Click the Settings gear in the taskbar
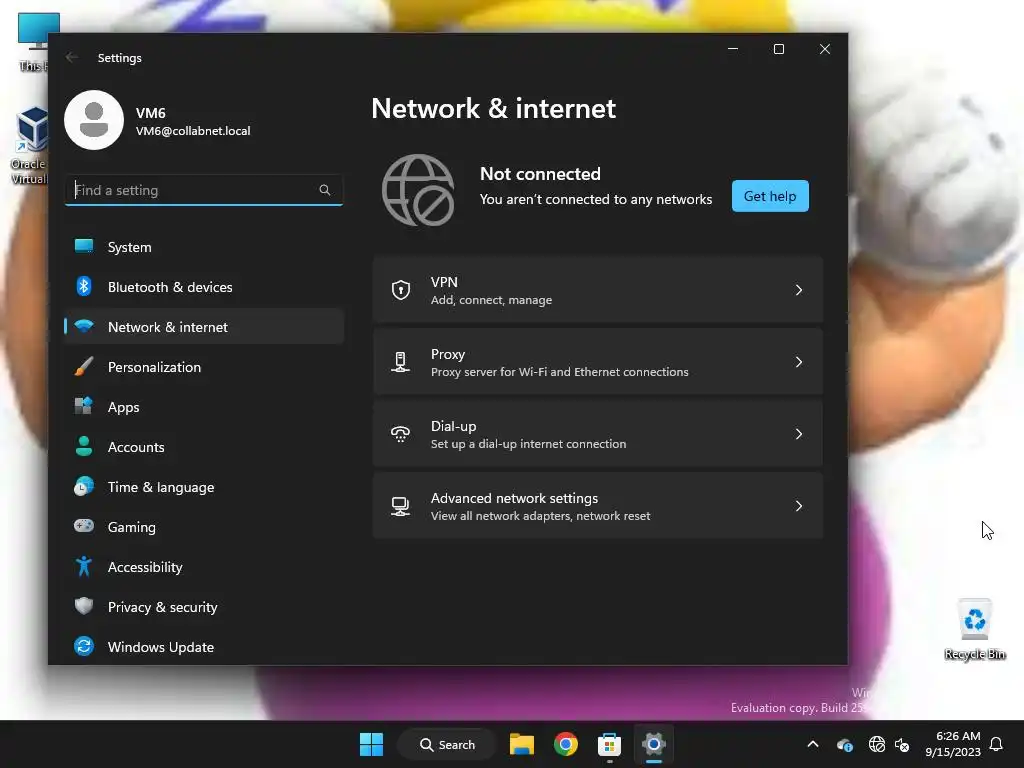 click(x=653, y=744)
